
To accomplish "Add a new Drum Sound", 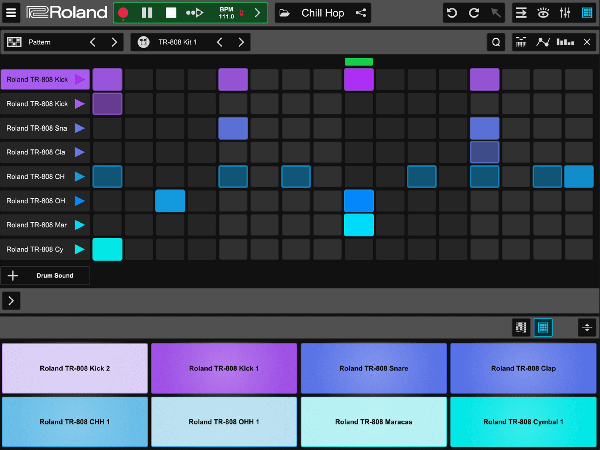I will 45,276.
